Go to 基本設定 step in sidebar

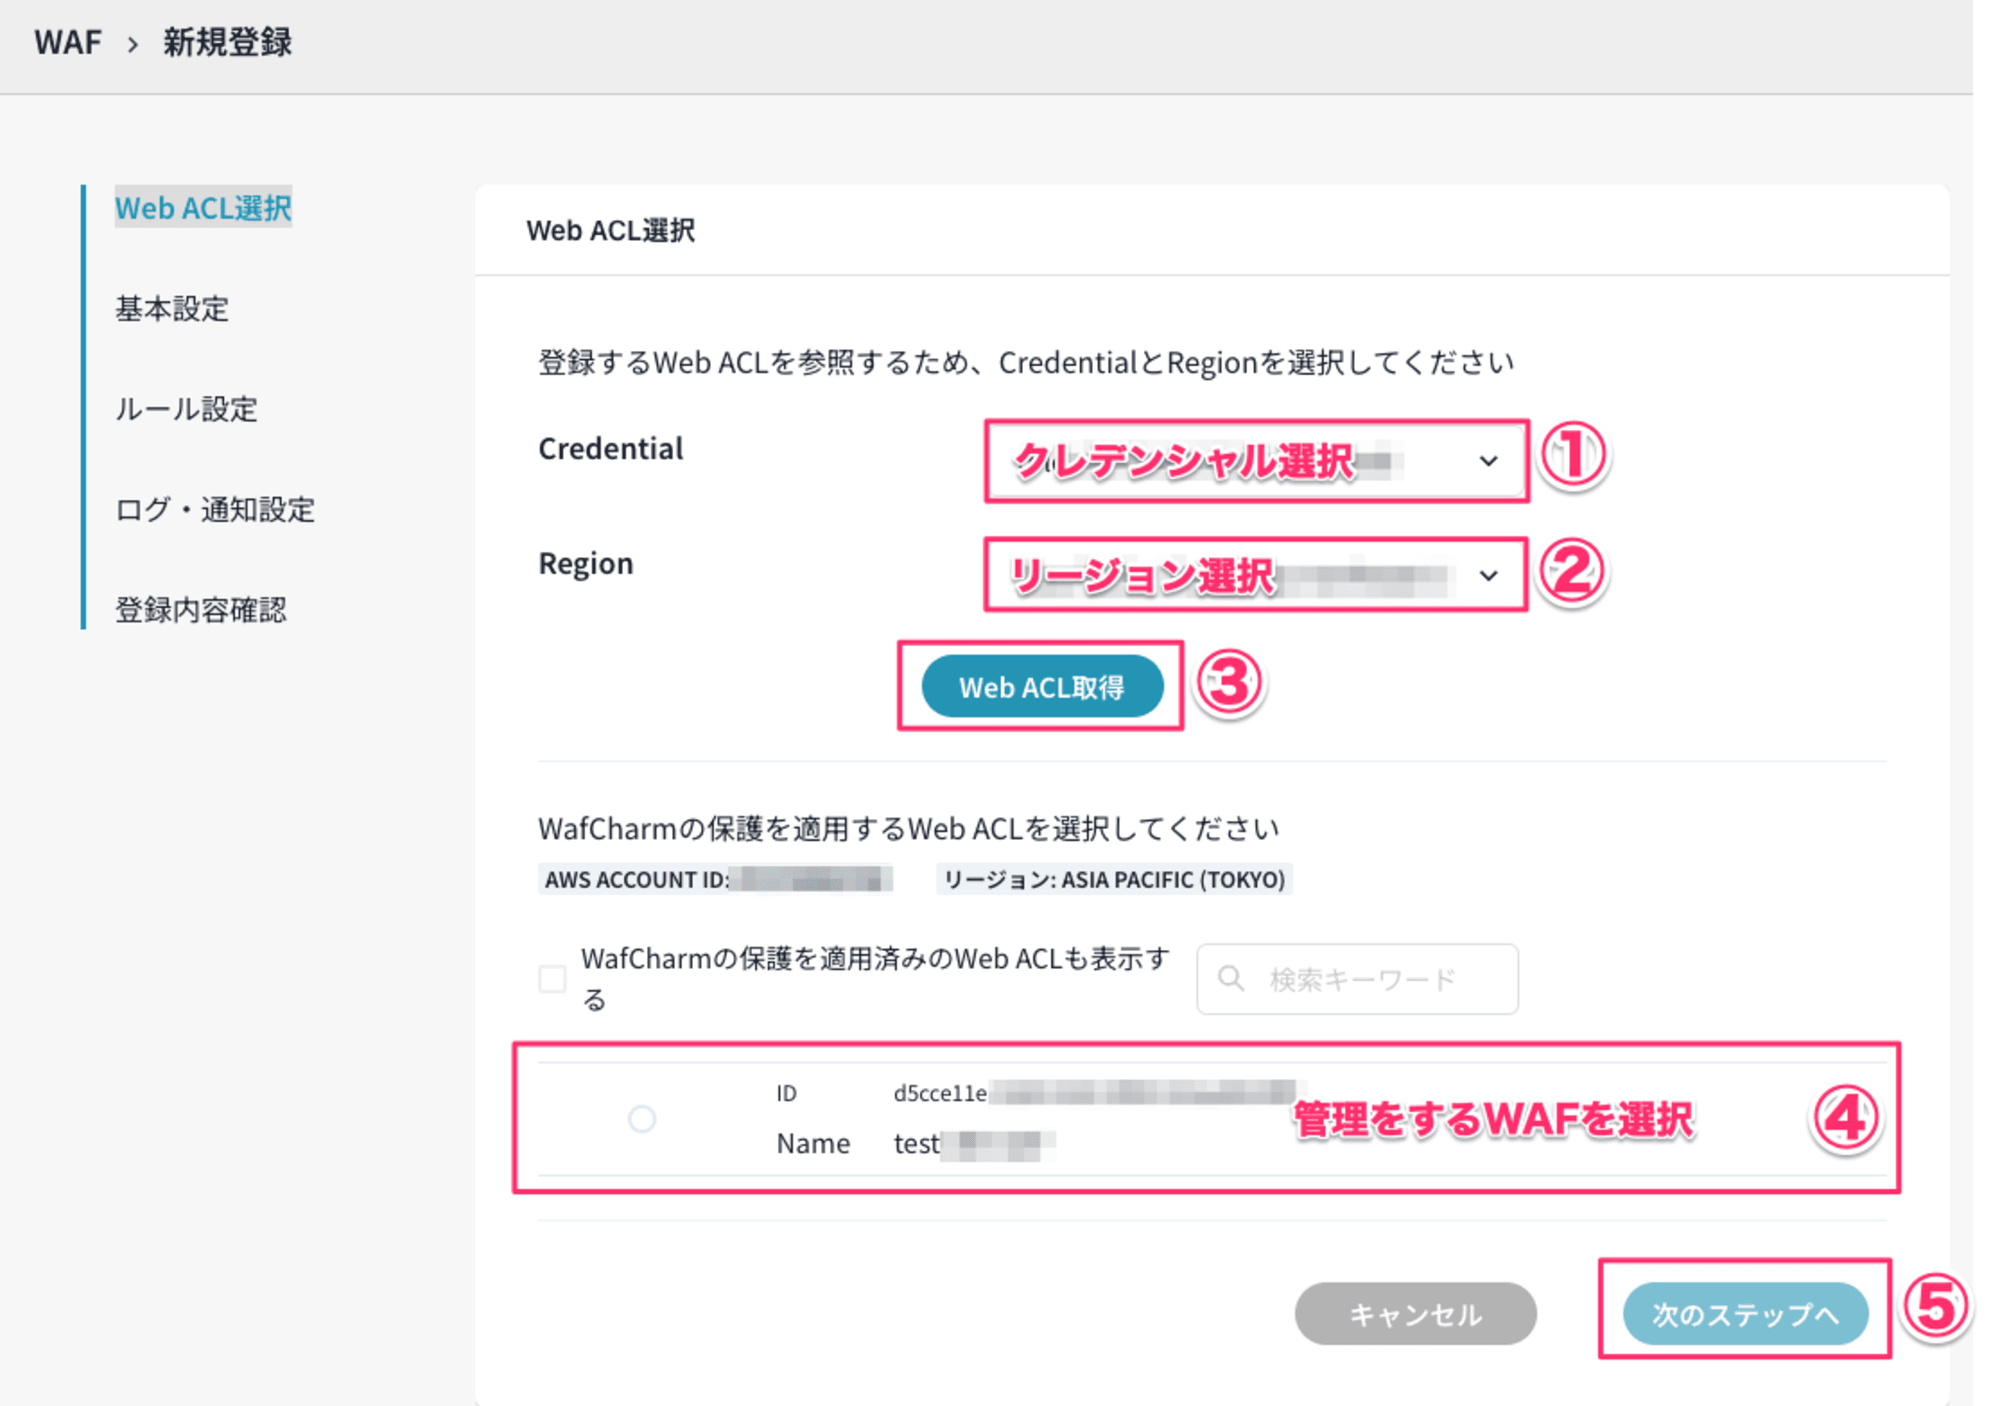pyautogui.click(x=172, y=308)
